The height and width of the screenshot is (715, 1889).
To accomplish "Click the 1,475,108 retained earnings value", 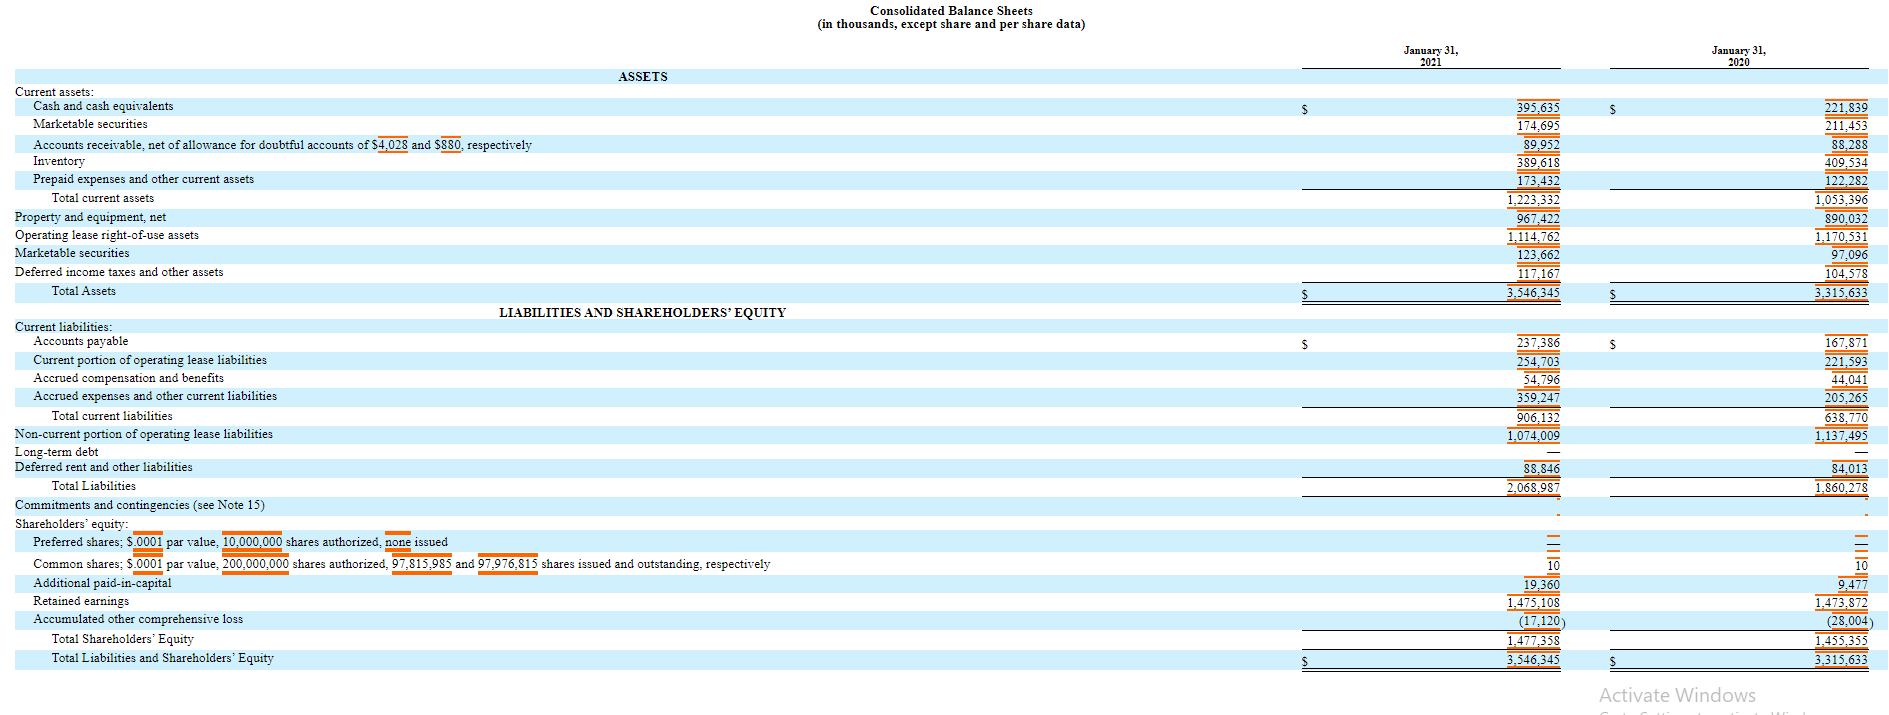I will coord(1533,603).
